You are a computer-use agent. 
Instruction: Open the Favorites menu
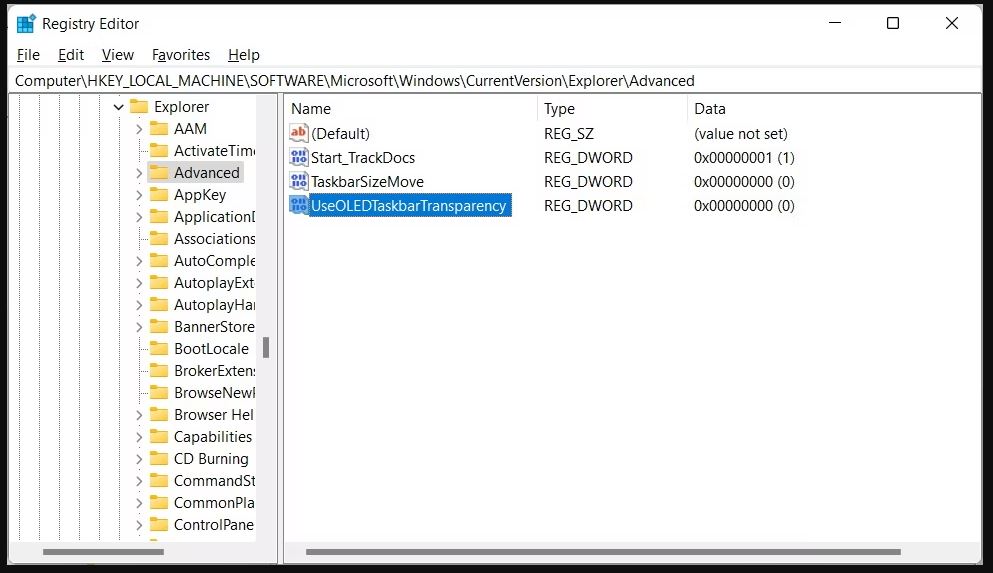(x=180, y=55)
